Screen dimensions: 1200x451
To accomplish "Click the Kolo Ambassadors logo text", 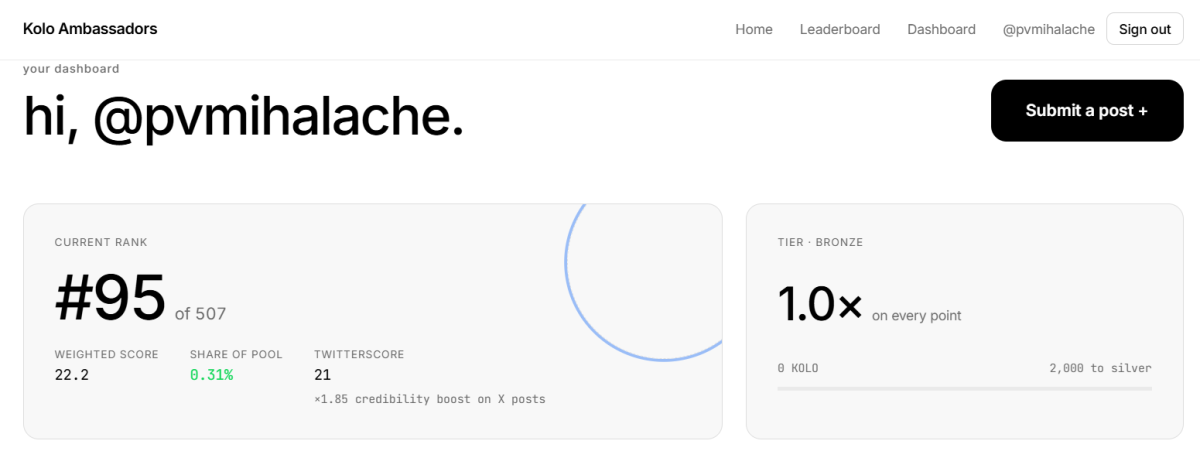I will (90, 29).
